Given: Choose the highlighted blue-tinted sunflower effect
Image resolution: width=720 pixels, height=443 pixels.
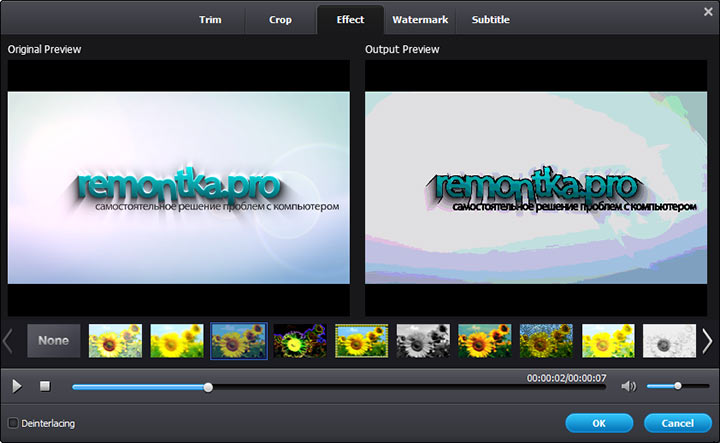Looking at the screenshot, I should click(239, 341).
